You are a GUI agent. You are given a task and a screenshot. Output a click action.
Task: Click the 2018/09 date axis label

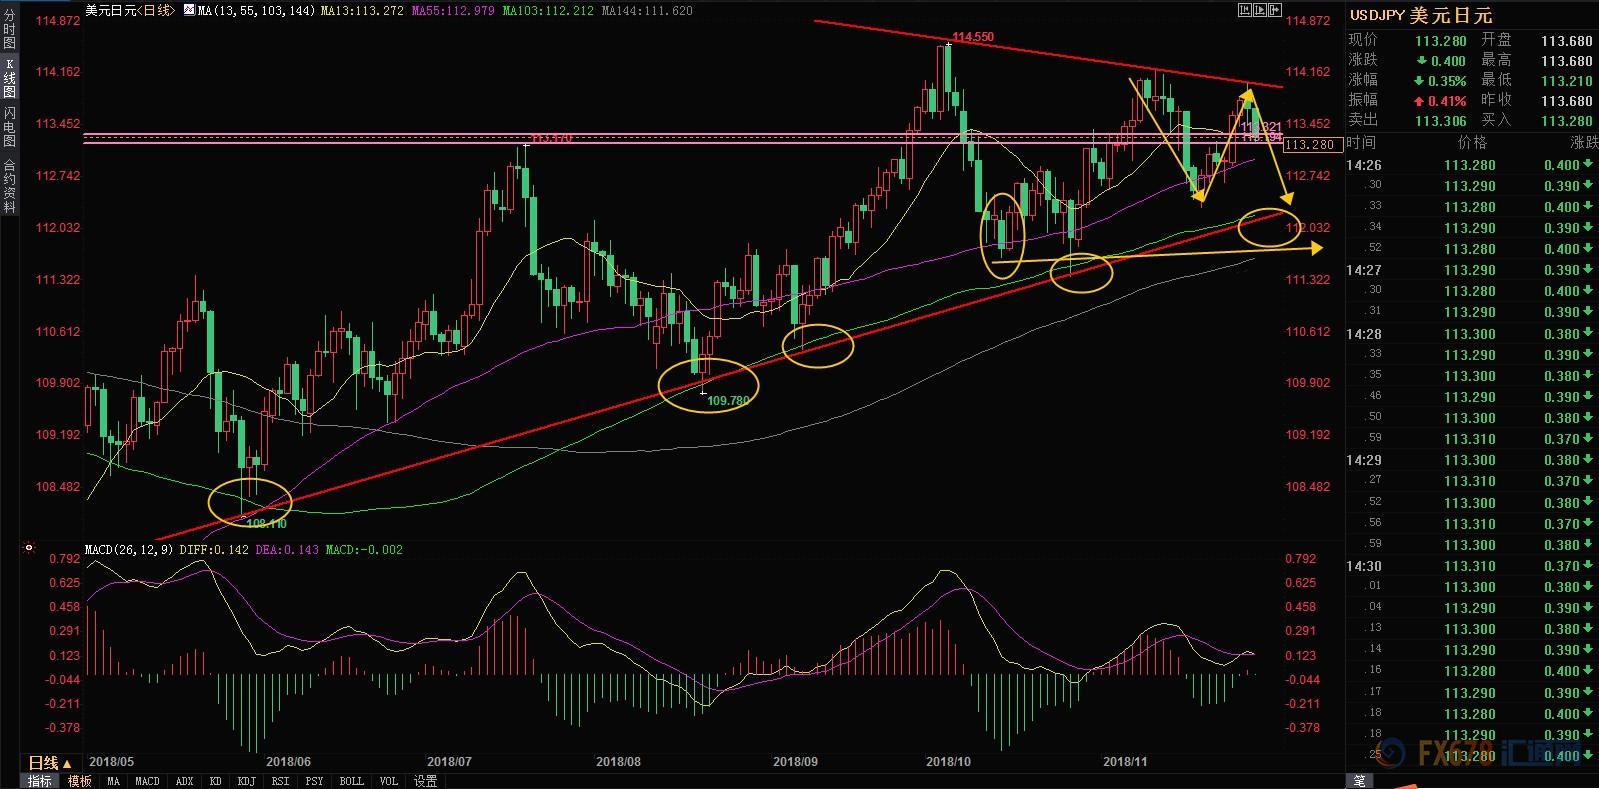(795, 761)
